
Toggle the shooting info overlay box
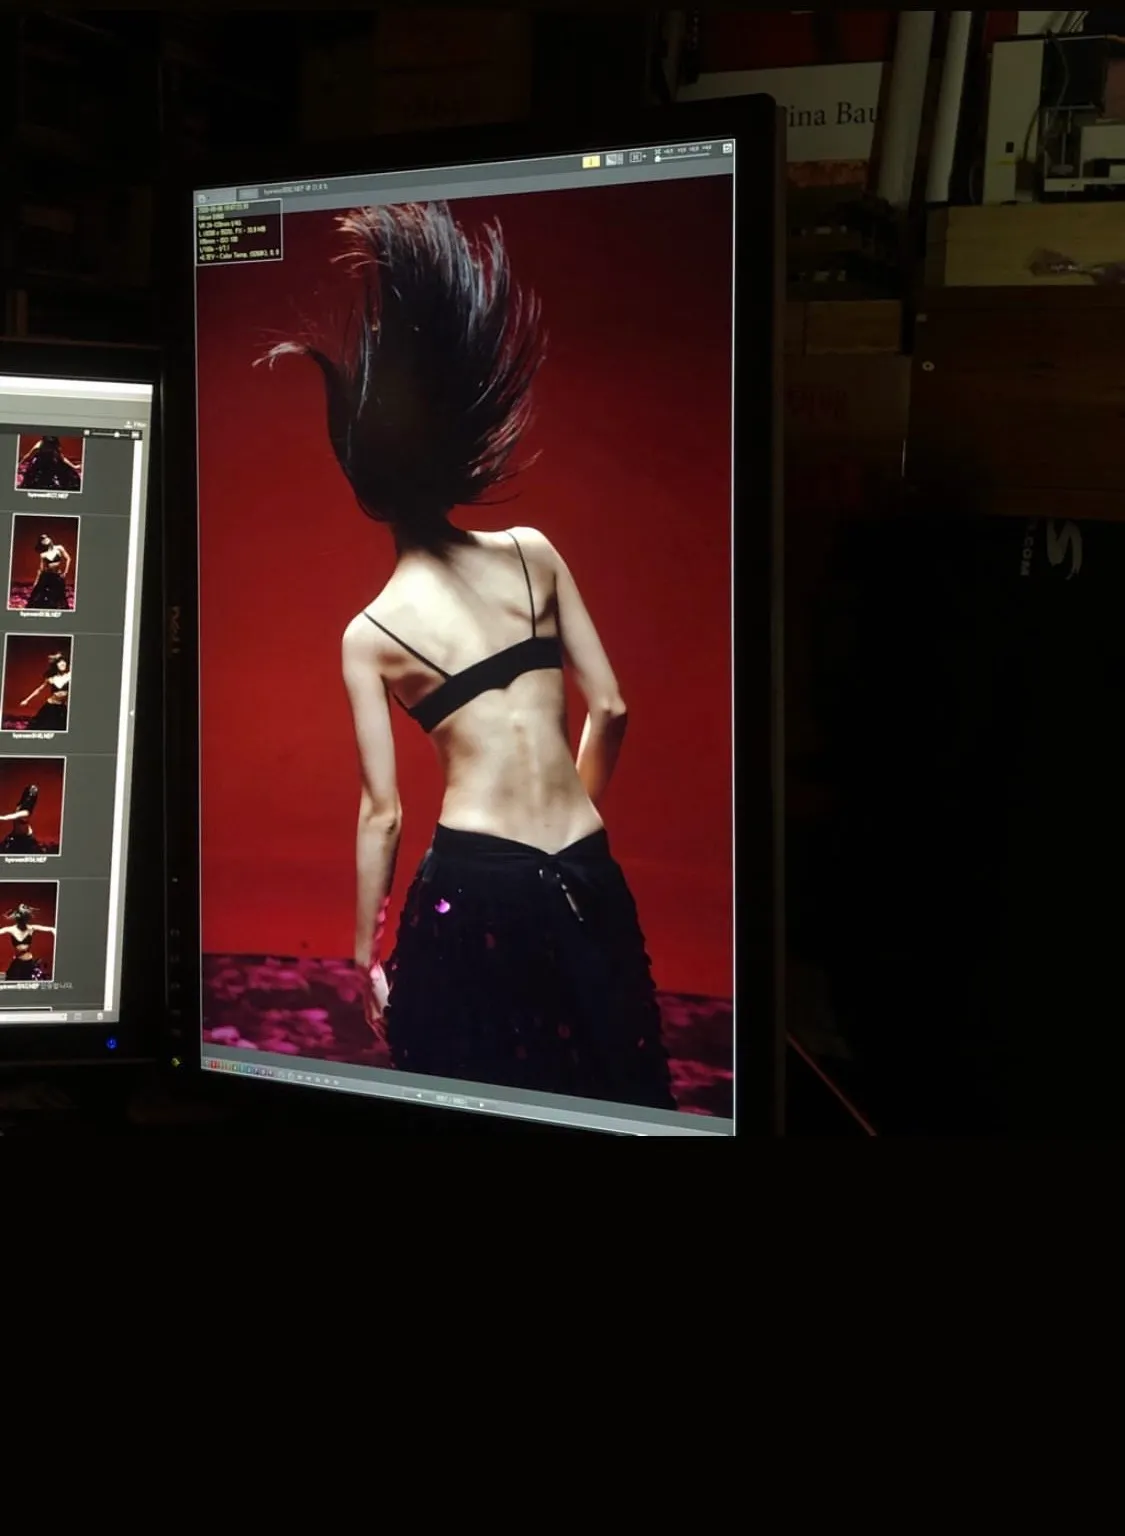coord(239,232)
